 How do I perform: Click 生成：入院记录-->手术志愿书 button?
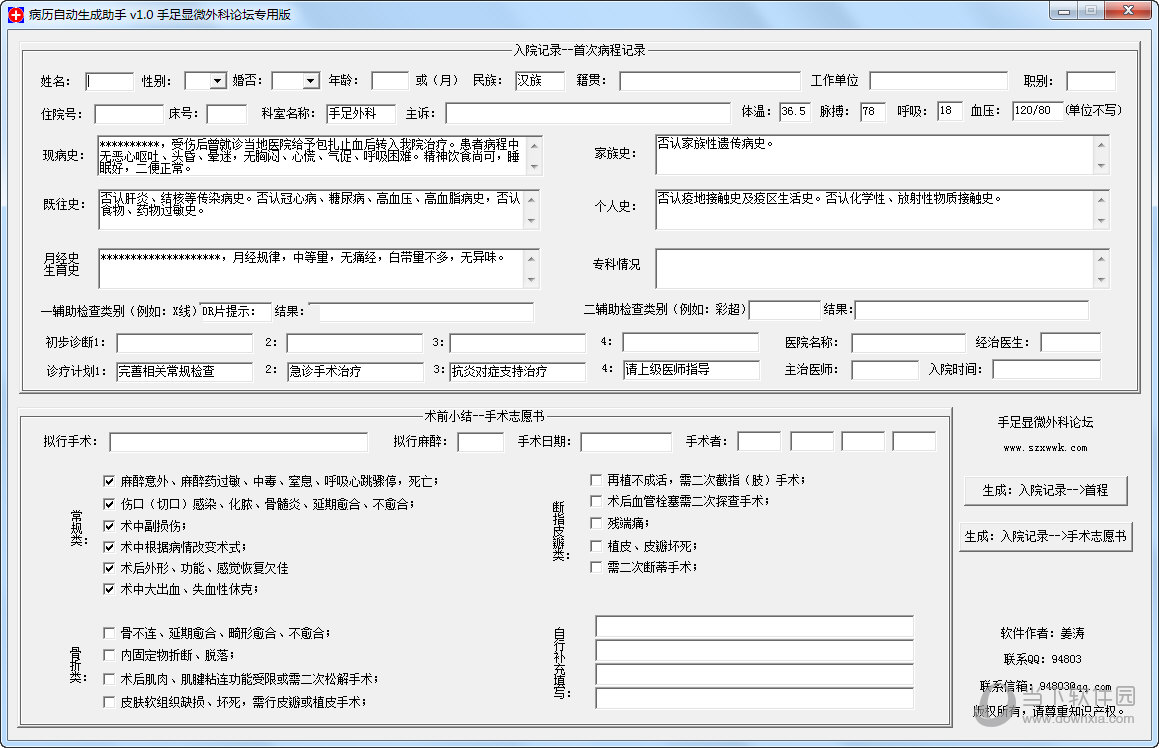tap(1045, 537)
